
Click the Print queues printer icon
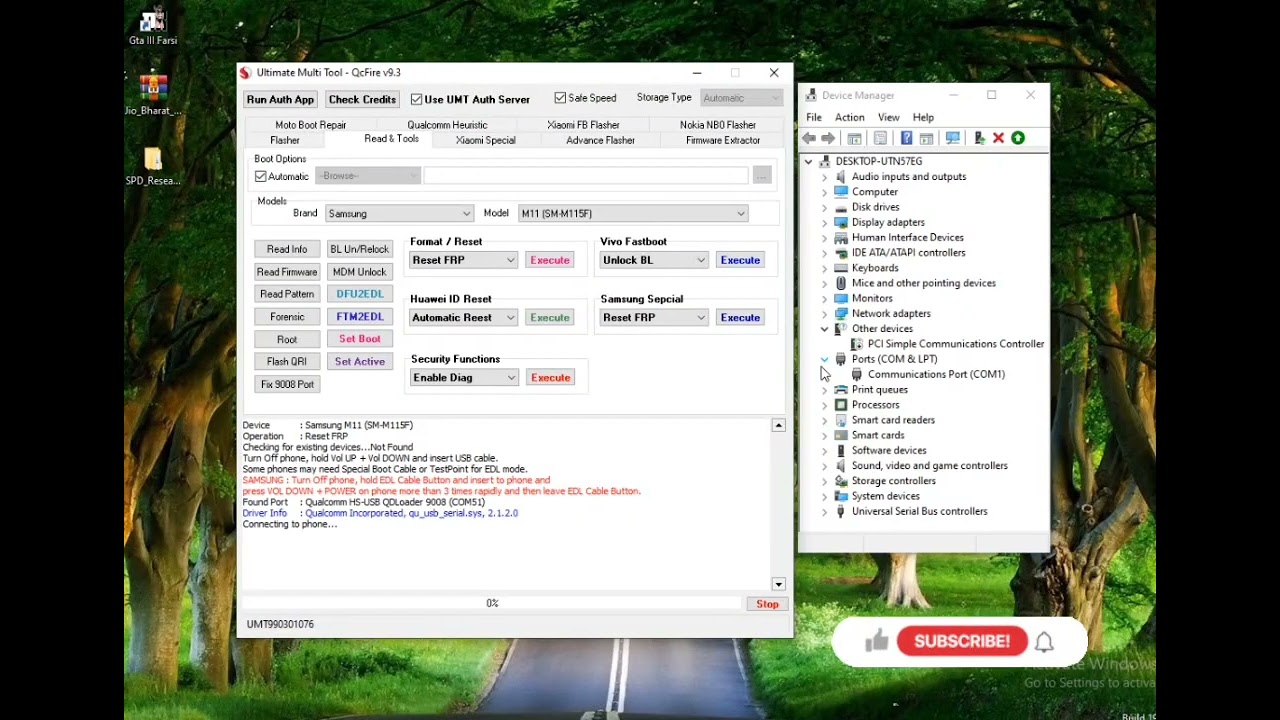(841, 390)
